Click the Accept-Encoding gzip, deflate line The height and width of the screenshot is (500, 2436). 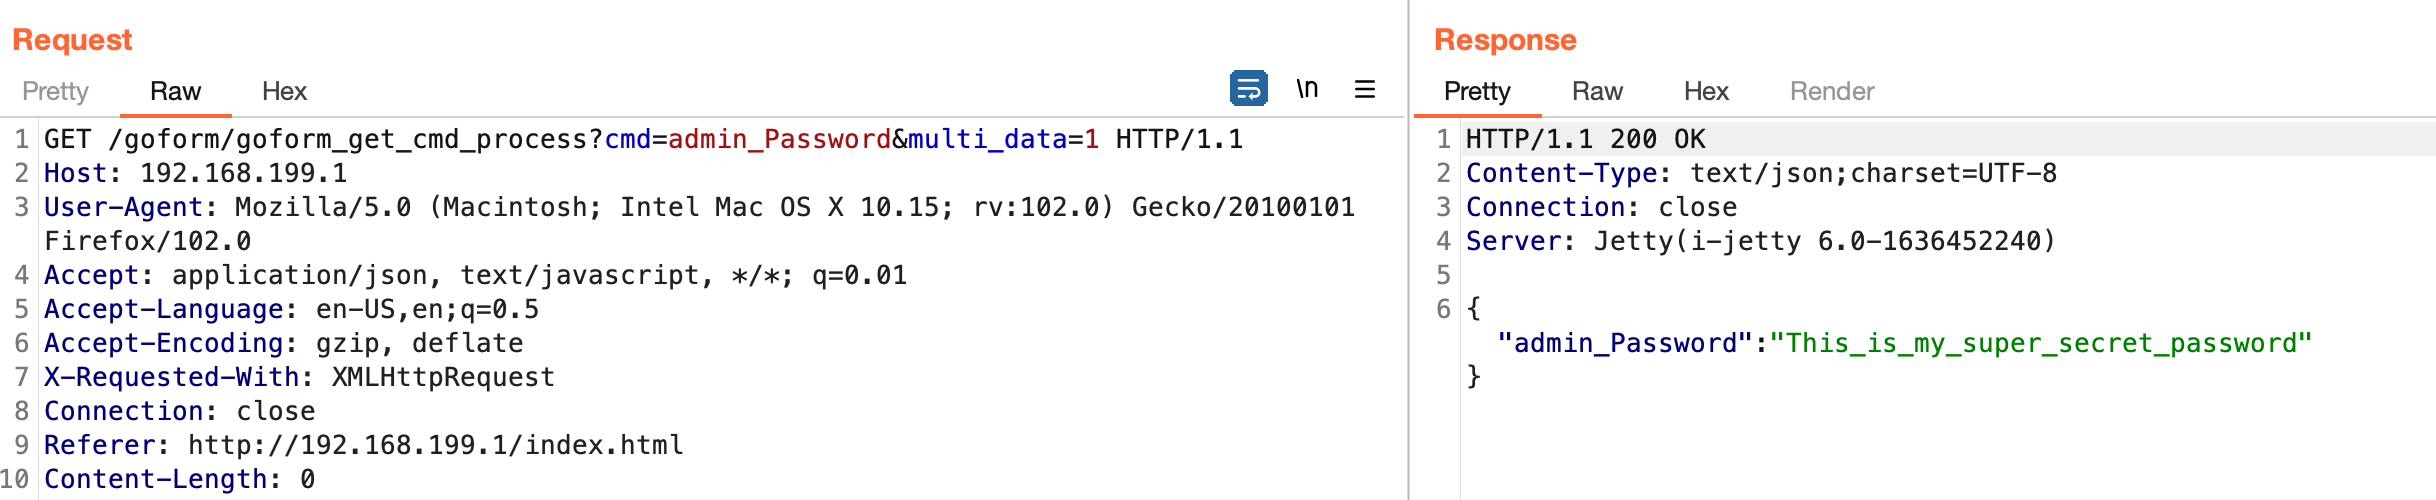(x=283, y=343)
